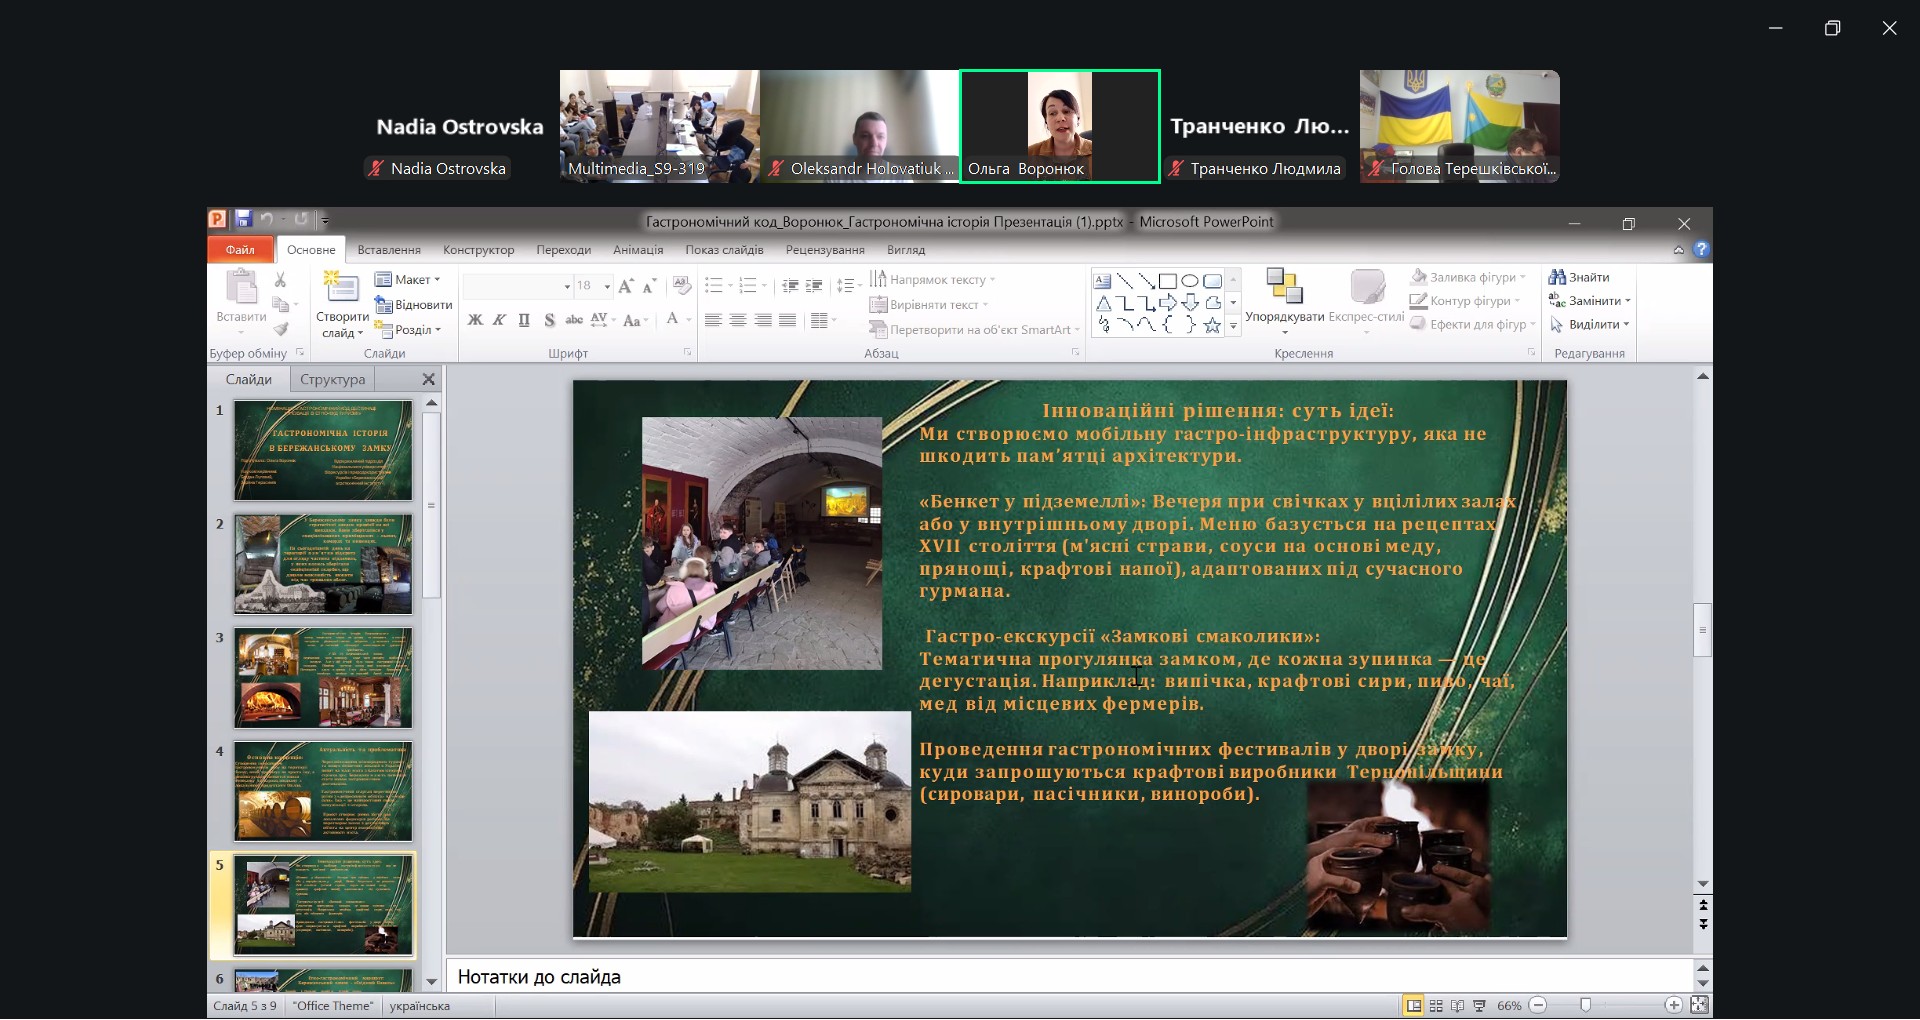The width and height of the screenshot is (1920, 1020).
Task: Select the rectangle shape in shapes gallery
Action: click(1167, 281)
